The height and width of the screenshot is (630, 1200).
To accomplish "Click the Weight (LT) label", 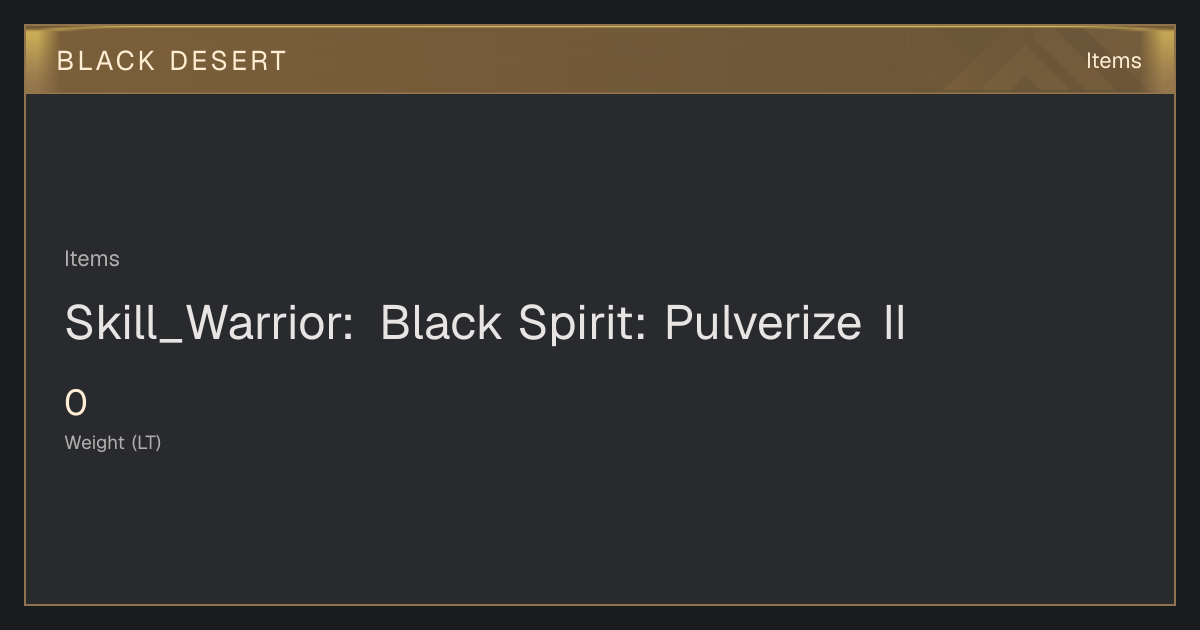I will coord(113,442).
